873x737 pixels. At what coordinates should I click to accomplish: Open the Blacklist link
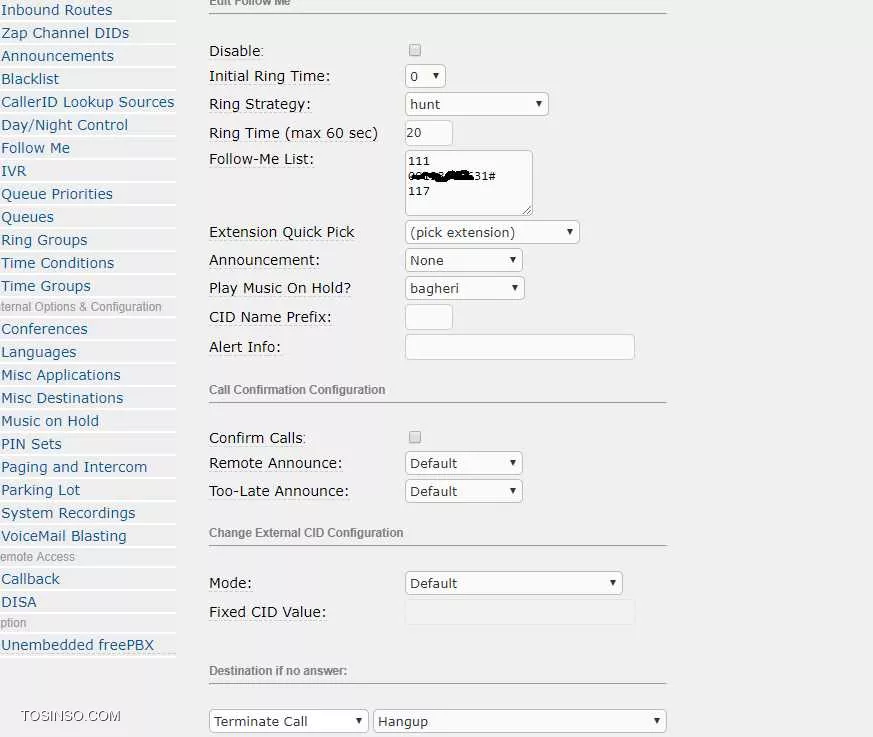30,79
